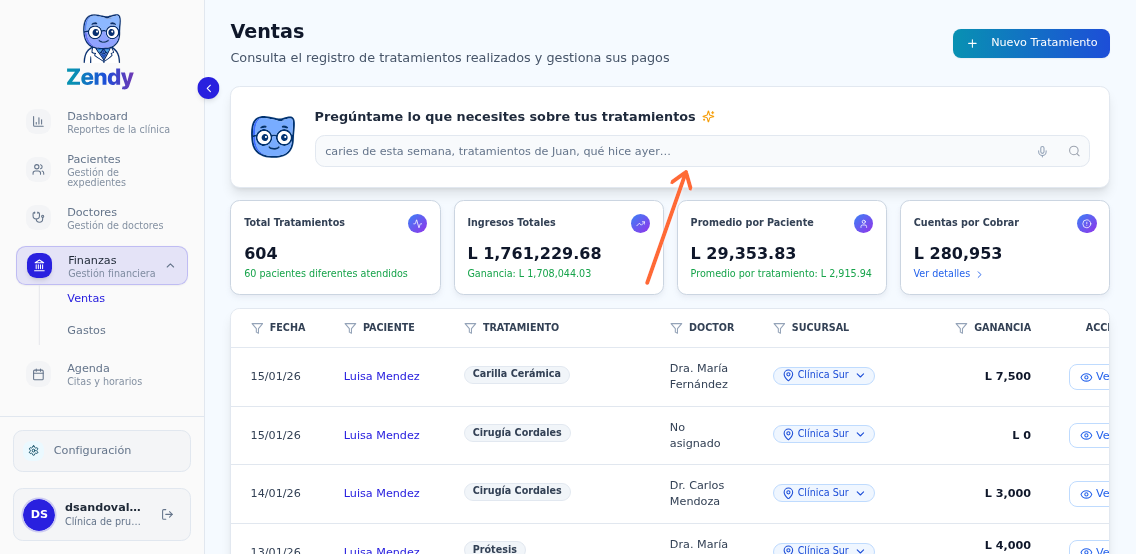Image resolution: width=1136 pixels, height=554 pixels.
Task: Activate the microphone voice input icon
Action: pyautogui.click(x=1042, y=151)
